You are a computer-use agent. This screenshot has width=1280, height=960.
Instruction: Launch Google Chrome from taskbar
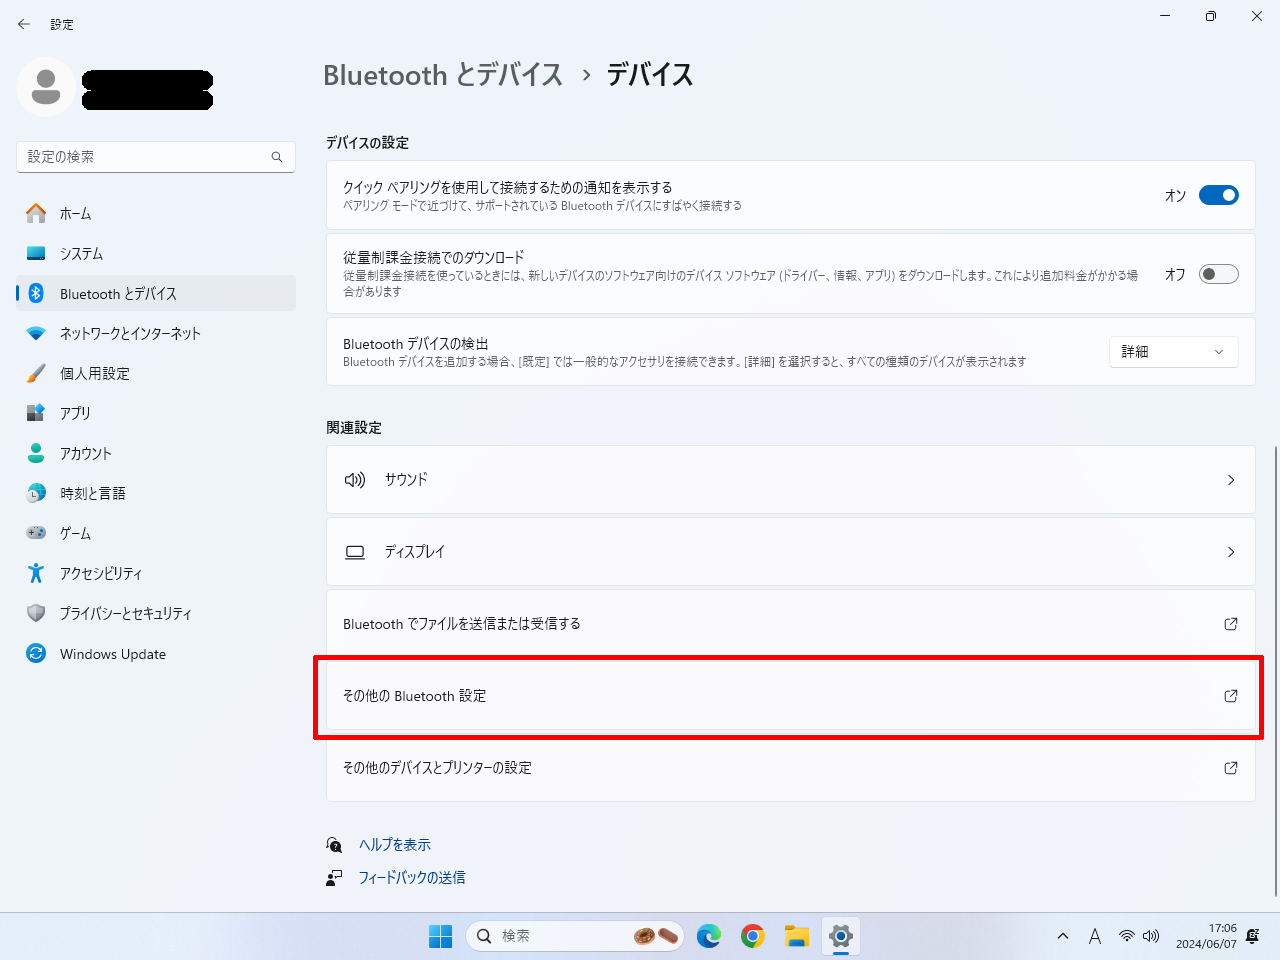click(x=753, y=936)
